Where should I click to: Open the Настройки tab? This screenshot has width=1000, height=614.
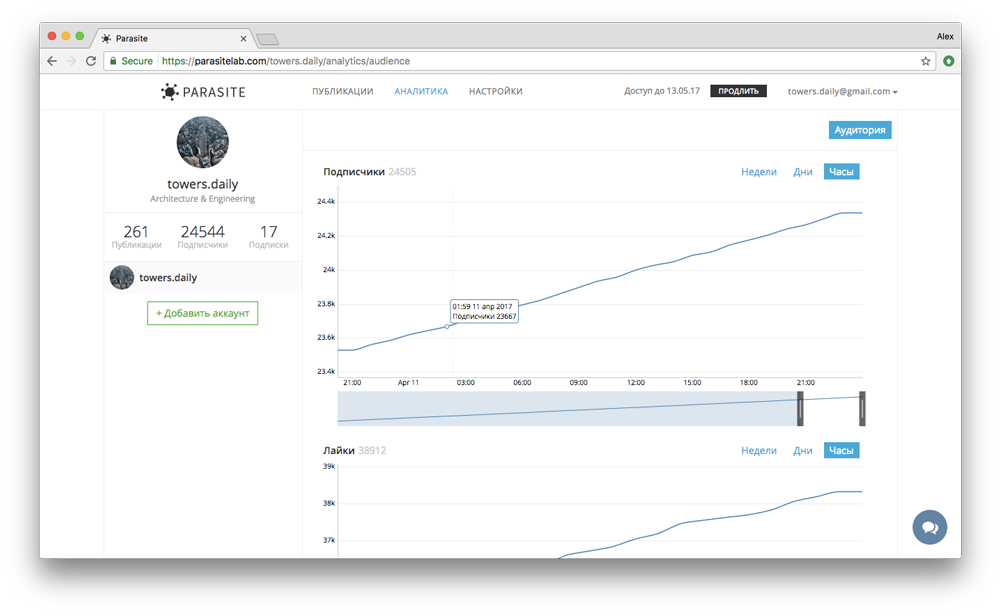[x=495, y=92]
